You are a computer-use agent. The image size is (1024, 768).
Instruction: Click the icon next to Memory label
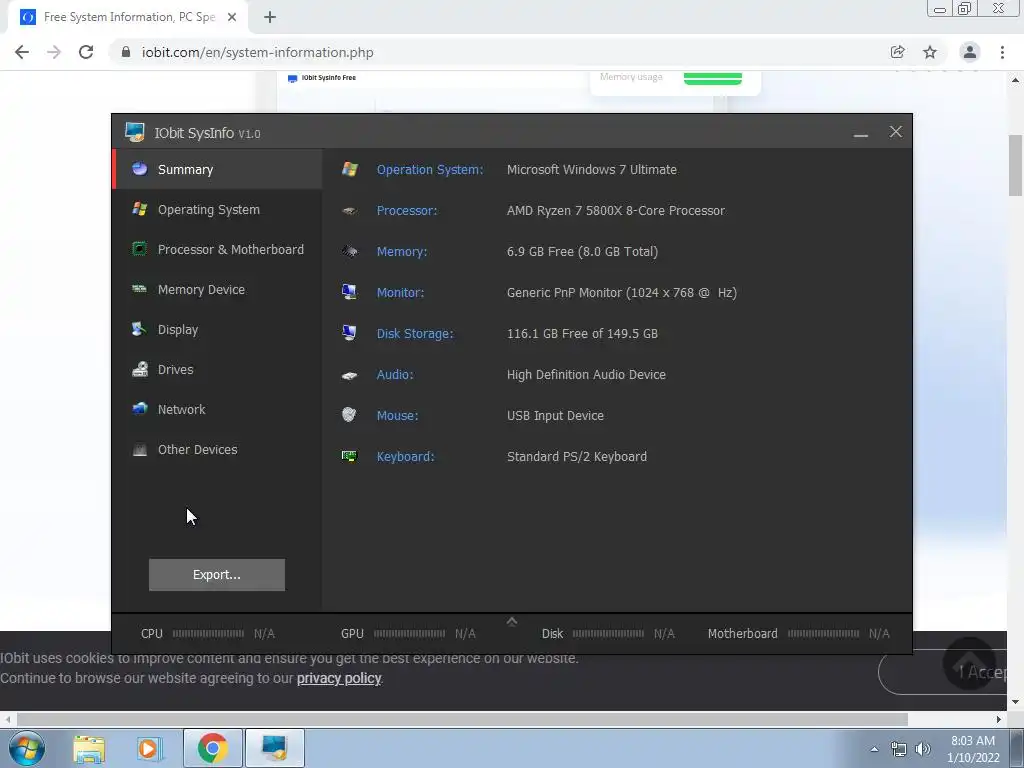click(x=350, y=251)
